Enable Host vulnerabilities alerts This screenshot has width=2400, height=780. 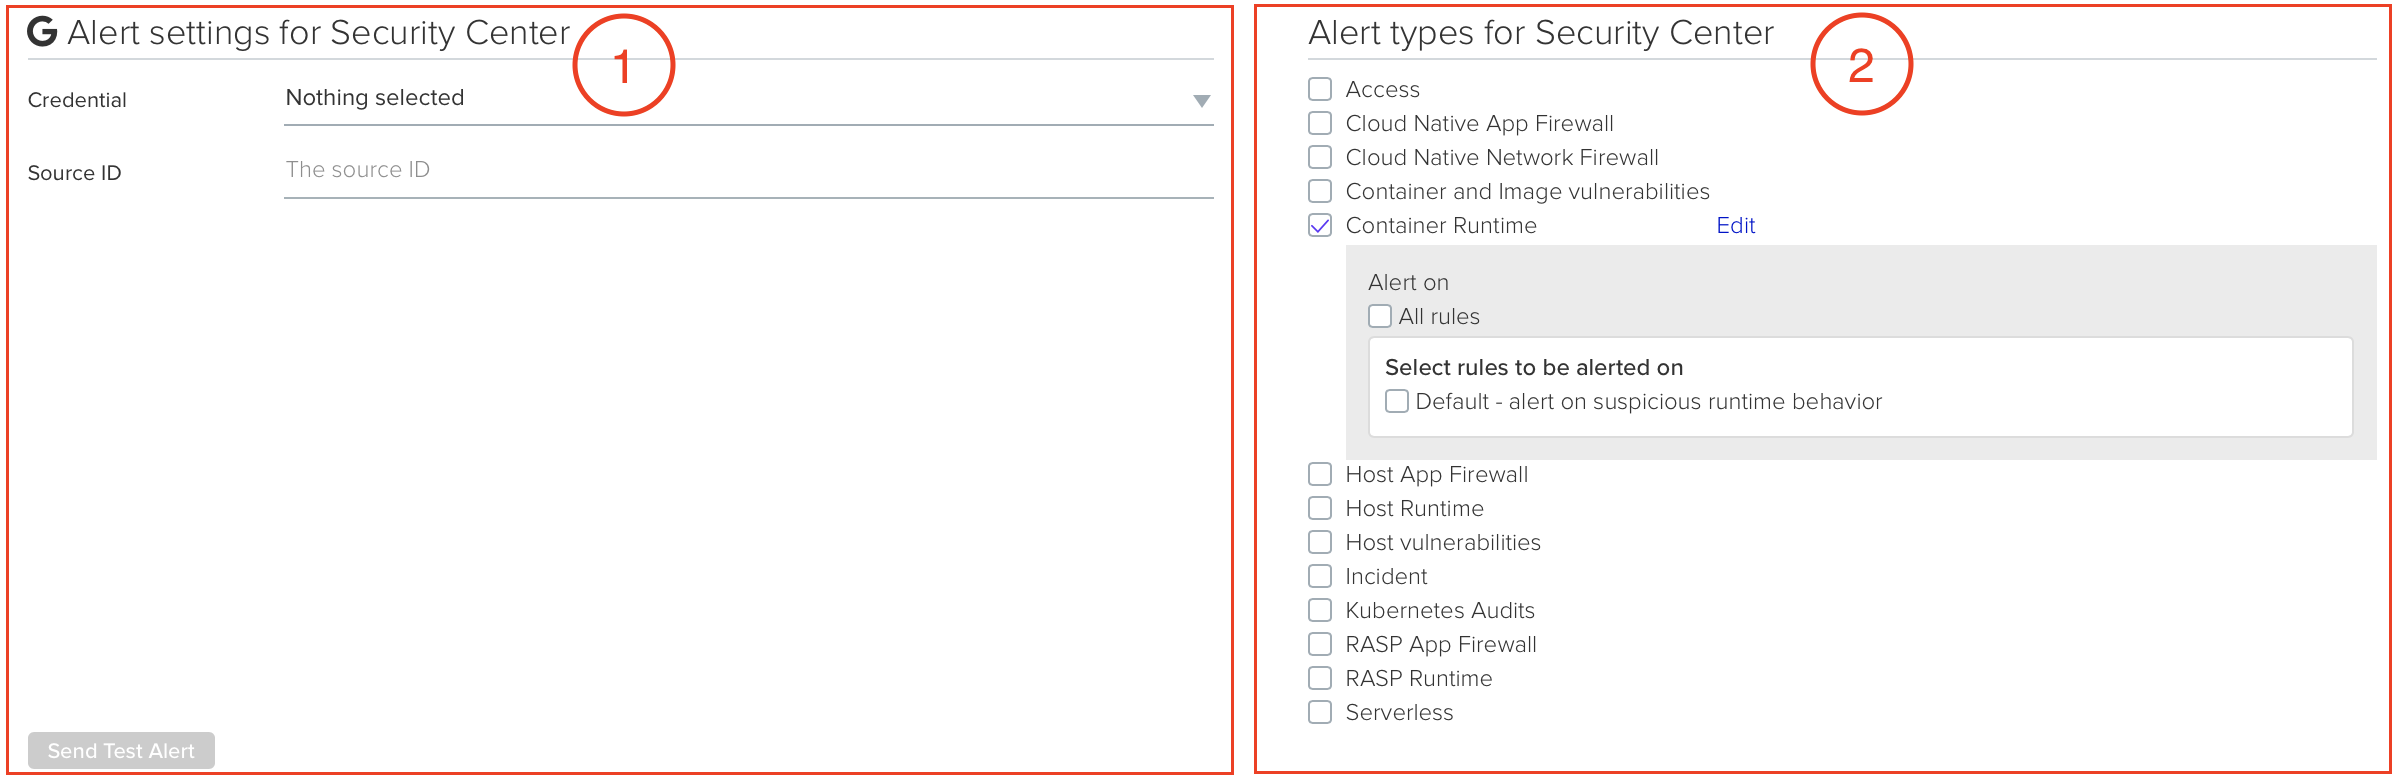[1320, 542]
